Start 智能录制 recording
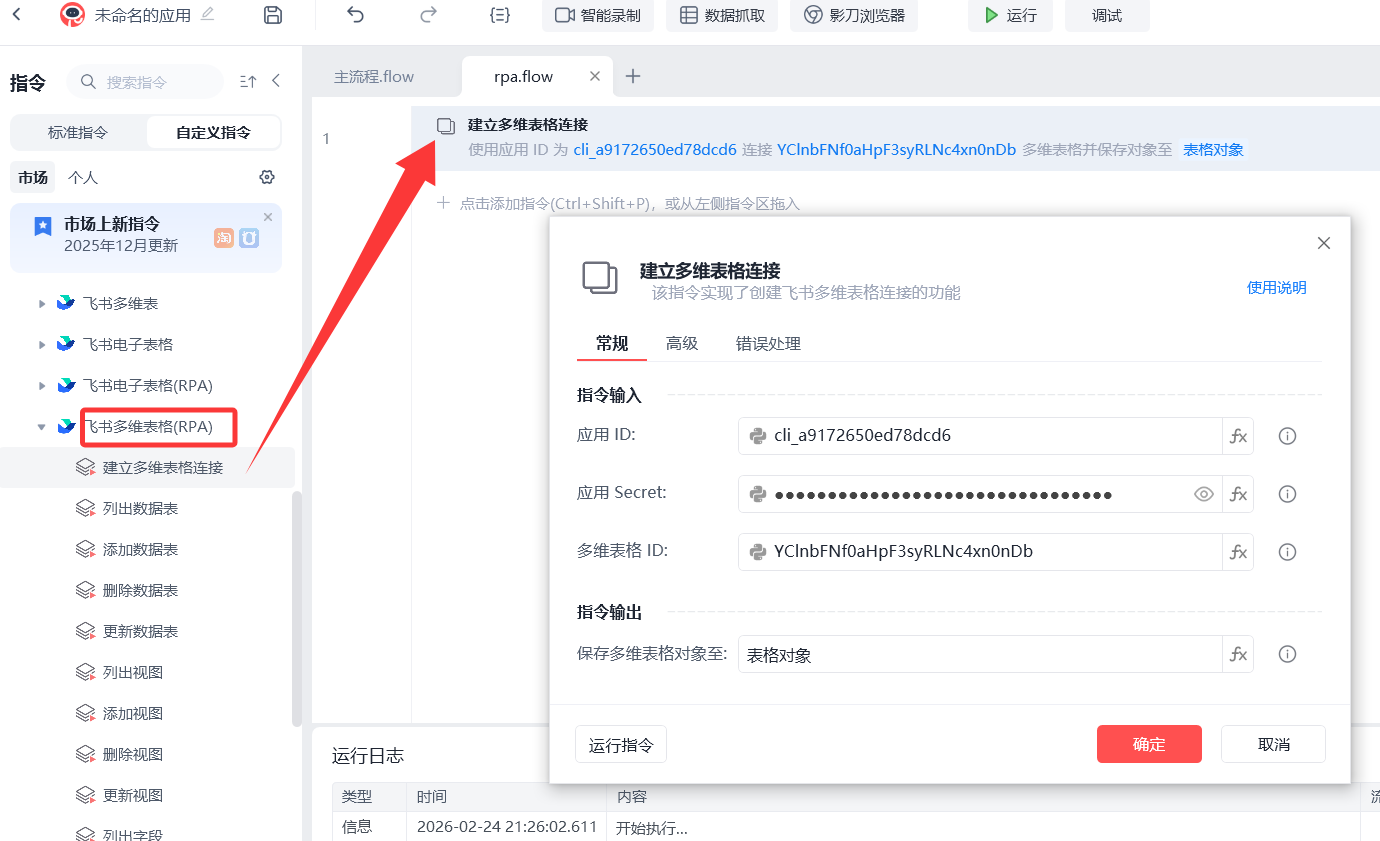Screen dimensions: 1380x841 pyautogui.click(x=598, y=15)
